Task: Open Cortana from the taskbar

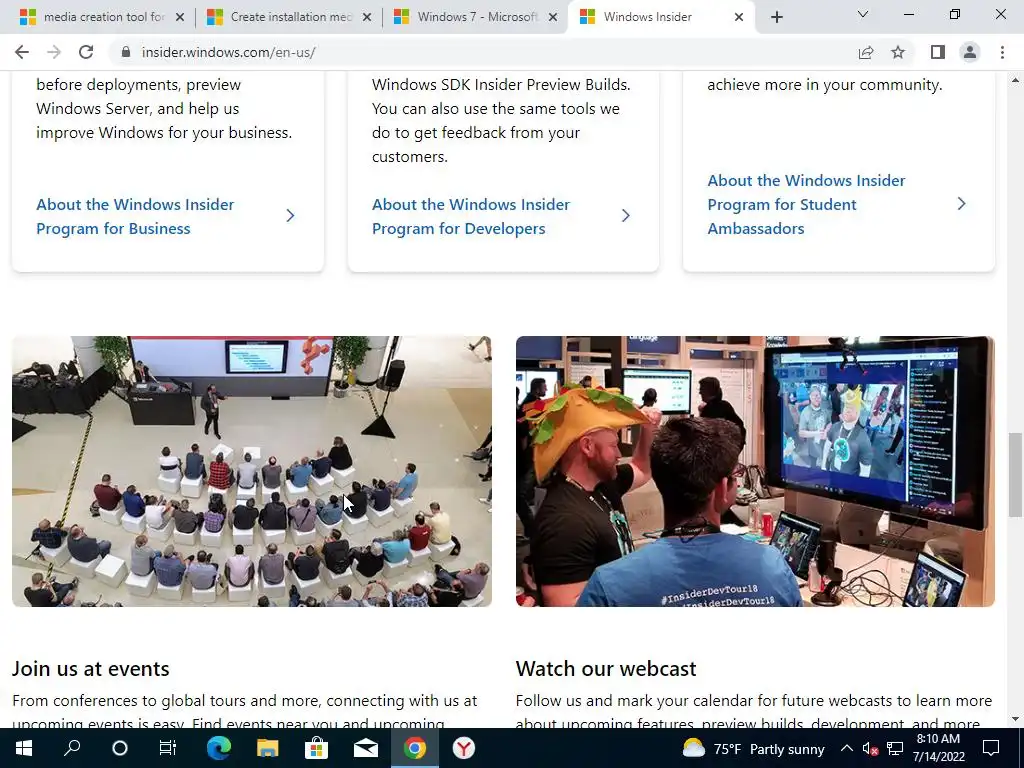Action: coord(120,748)
